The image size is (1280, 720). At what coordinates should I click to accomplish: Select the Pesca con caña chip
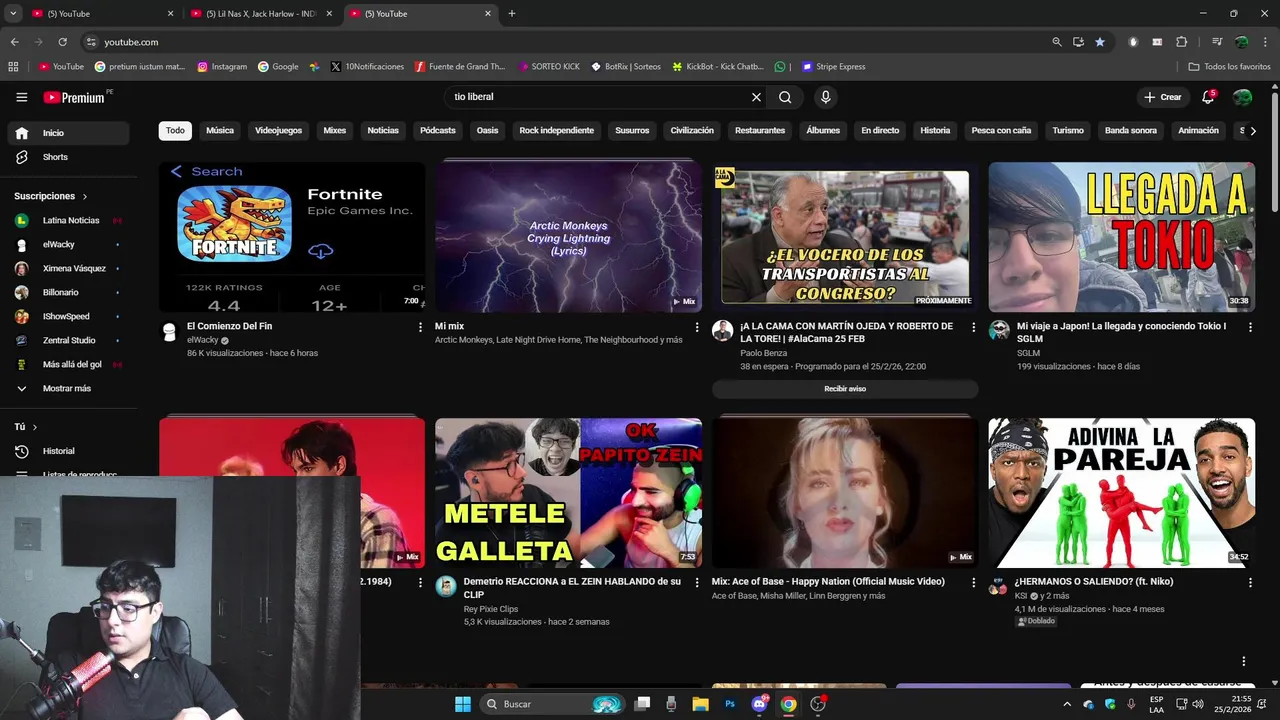[x=1001, y=130]
